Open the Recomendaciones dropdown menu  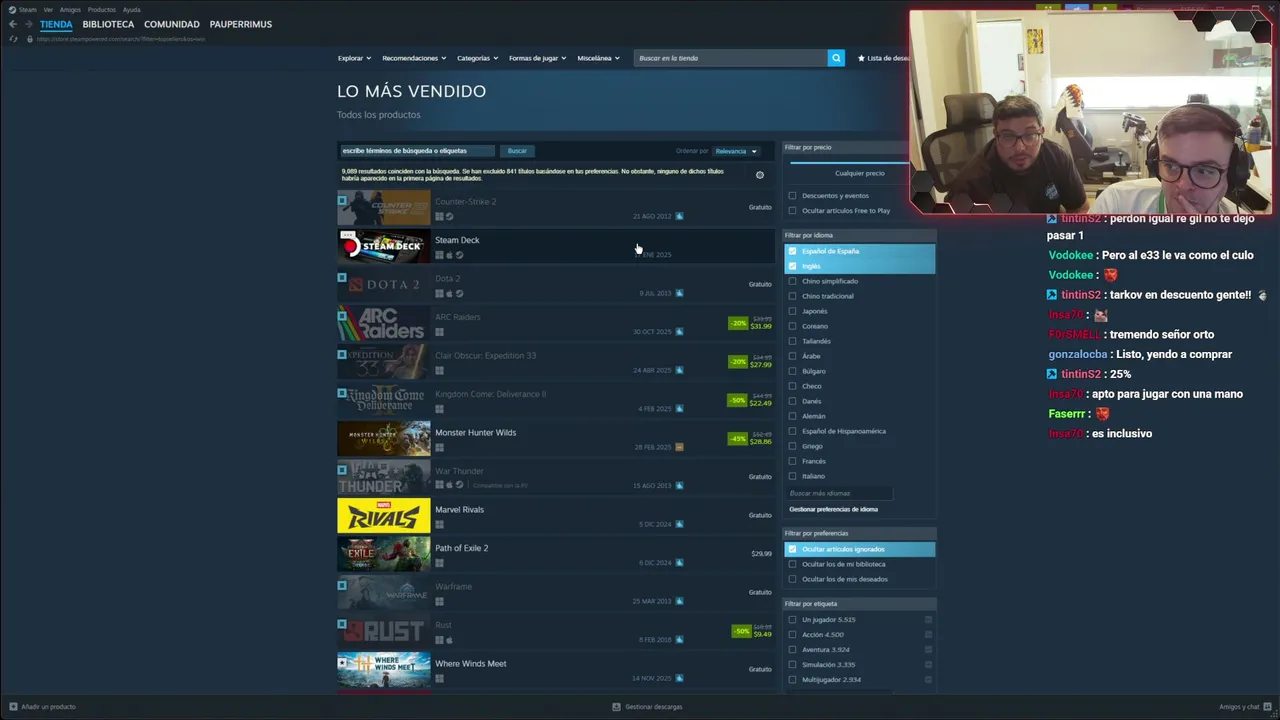pyautogui.click(x=414, y=58)
